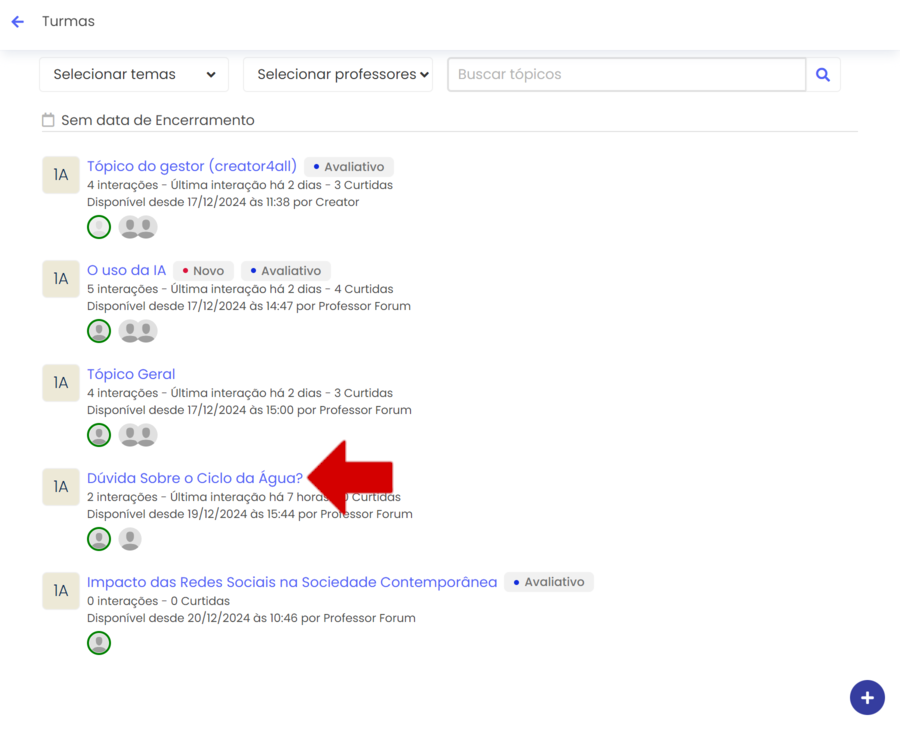Click green-ringed avatar under Tópico do gestor
The width and height of the screenshot is (900, 730).
point(99,227)
